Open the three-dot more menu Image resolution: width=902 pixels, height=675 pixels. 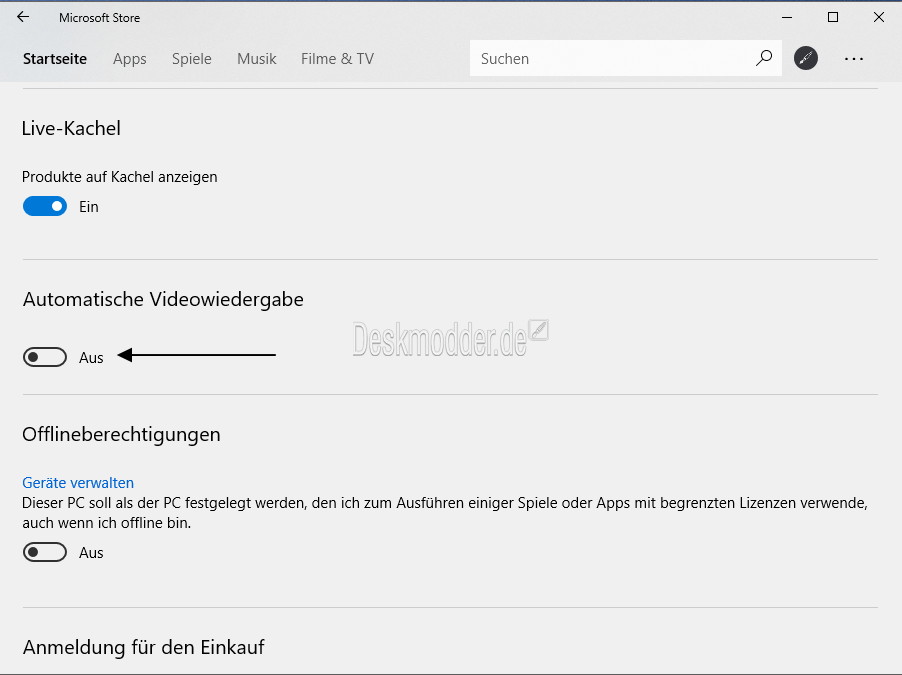point(854,59)
